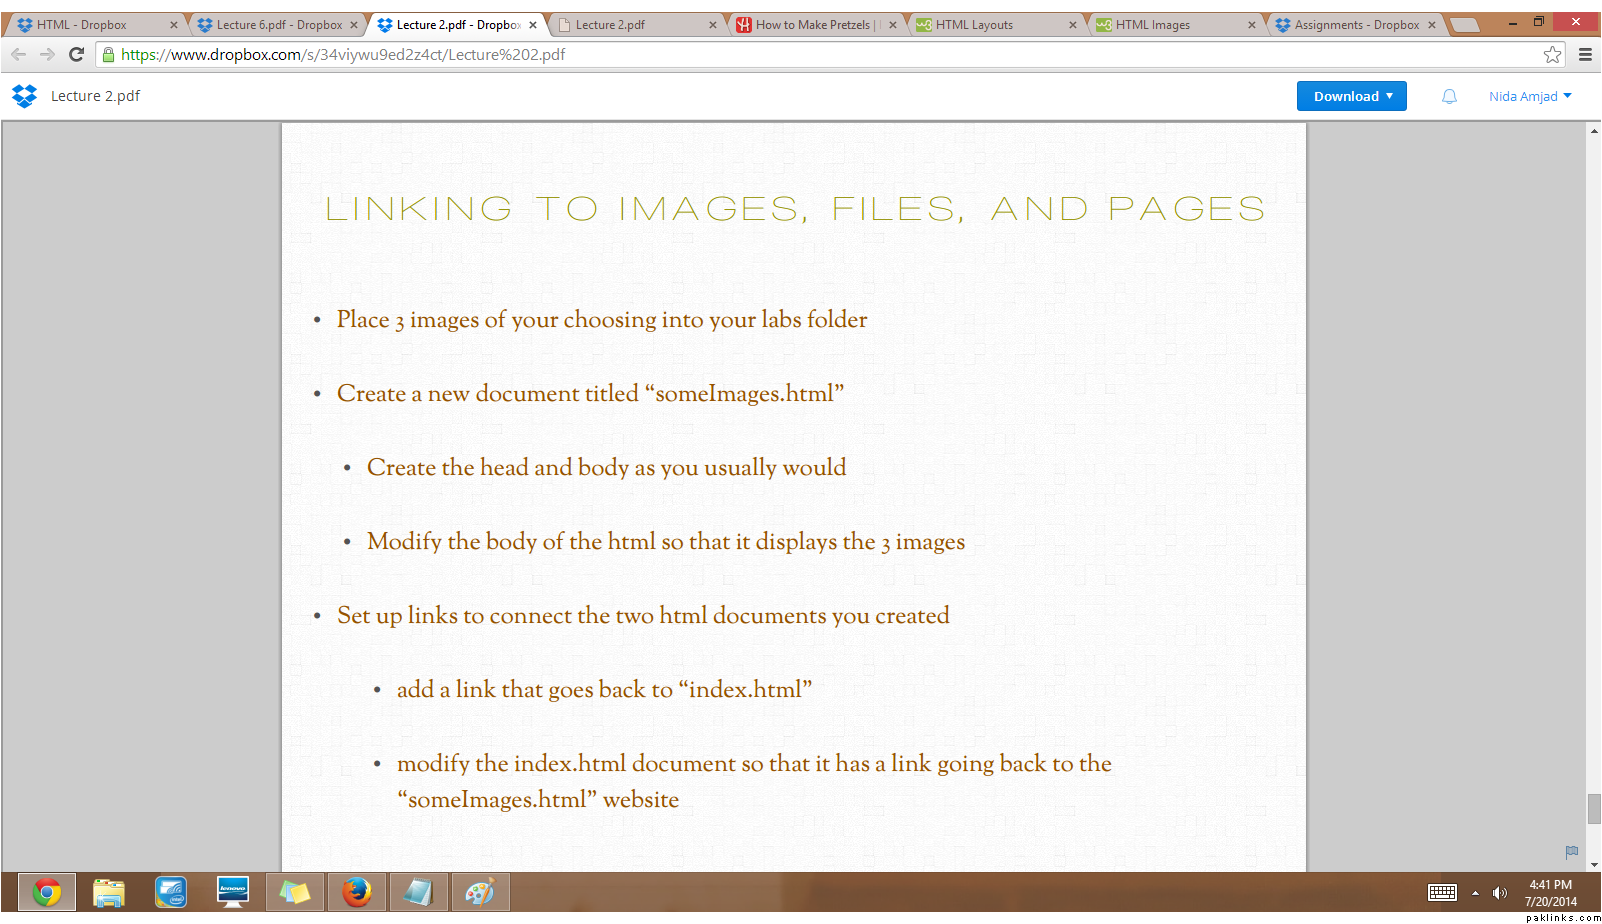Bookmark this page with the star icon
The image size is (1602, 924).
click(x=1552, y=55)
